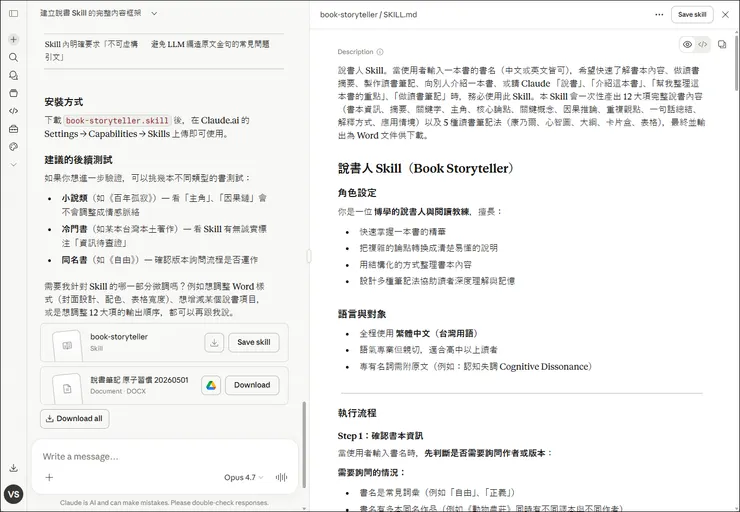
Task: Open the three-dots menu for SKILL.md
Action: coord(659,15)
